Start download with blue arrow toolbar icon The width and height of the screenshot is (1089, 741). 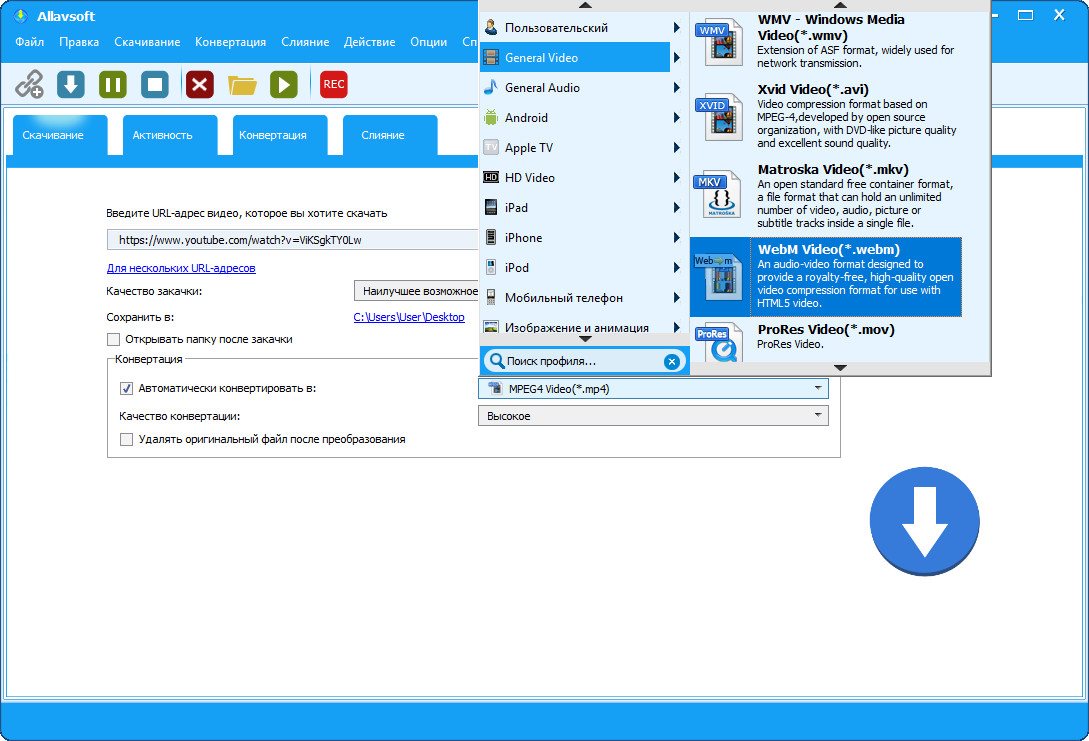click(71, 85)
